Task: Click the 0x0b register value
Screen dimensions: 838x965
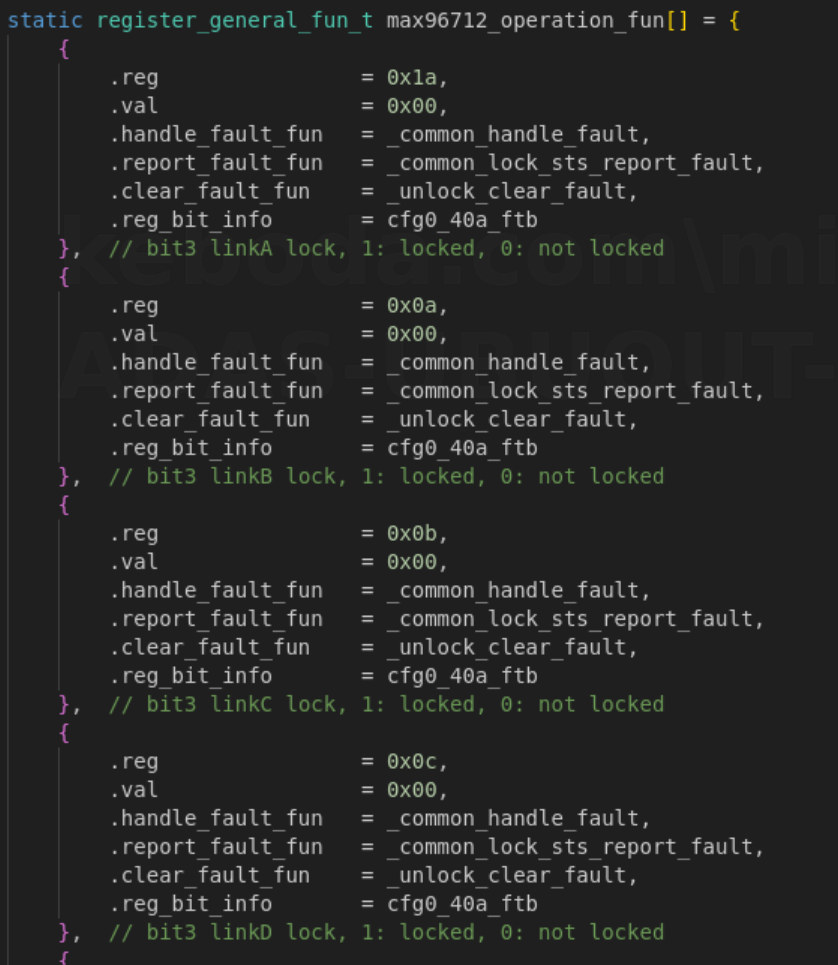Action: (x=411, y=533)
